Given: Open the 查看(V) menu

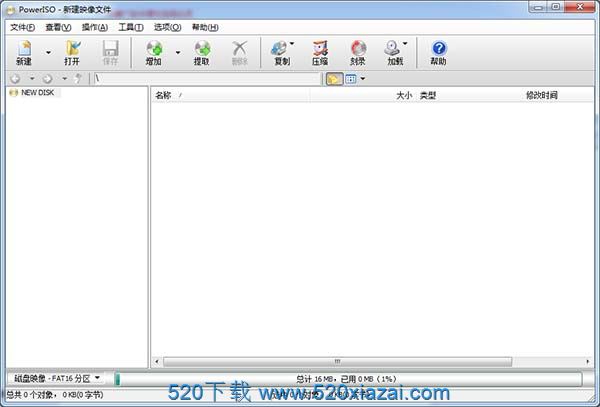Looking at the screenshot, I should (x=58, y=27).
